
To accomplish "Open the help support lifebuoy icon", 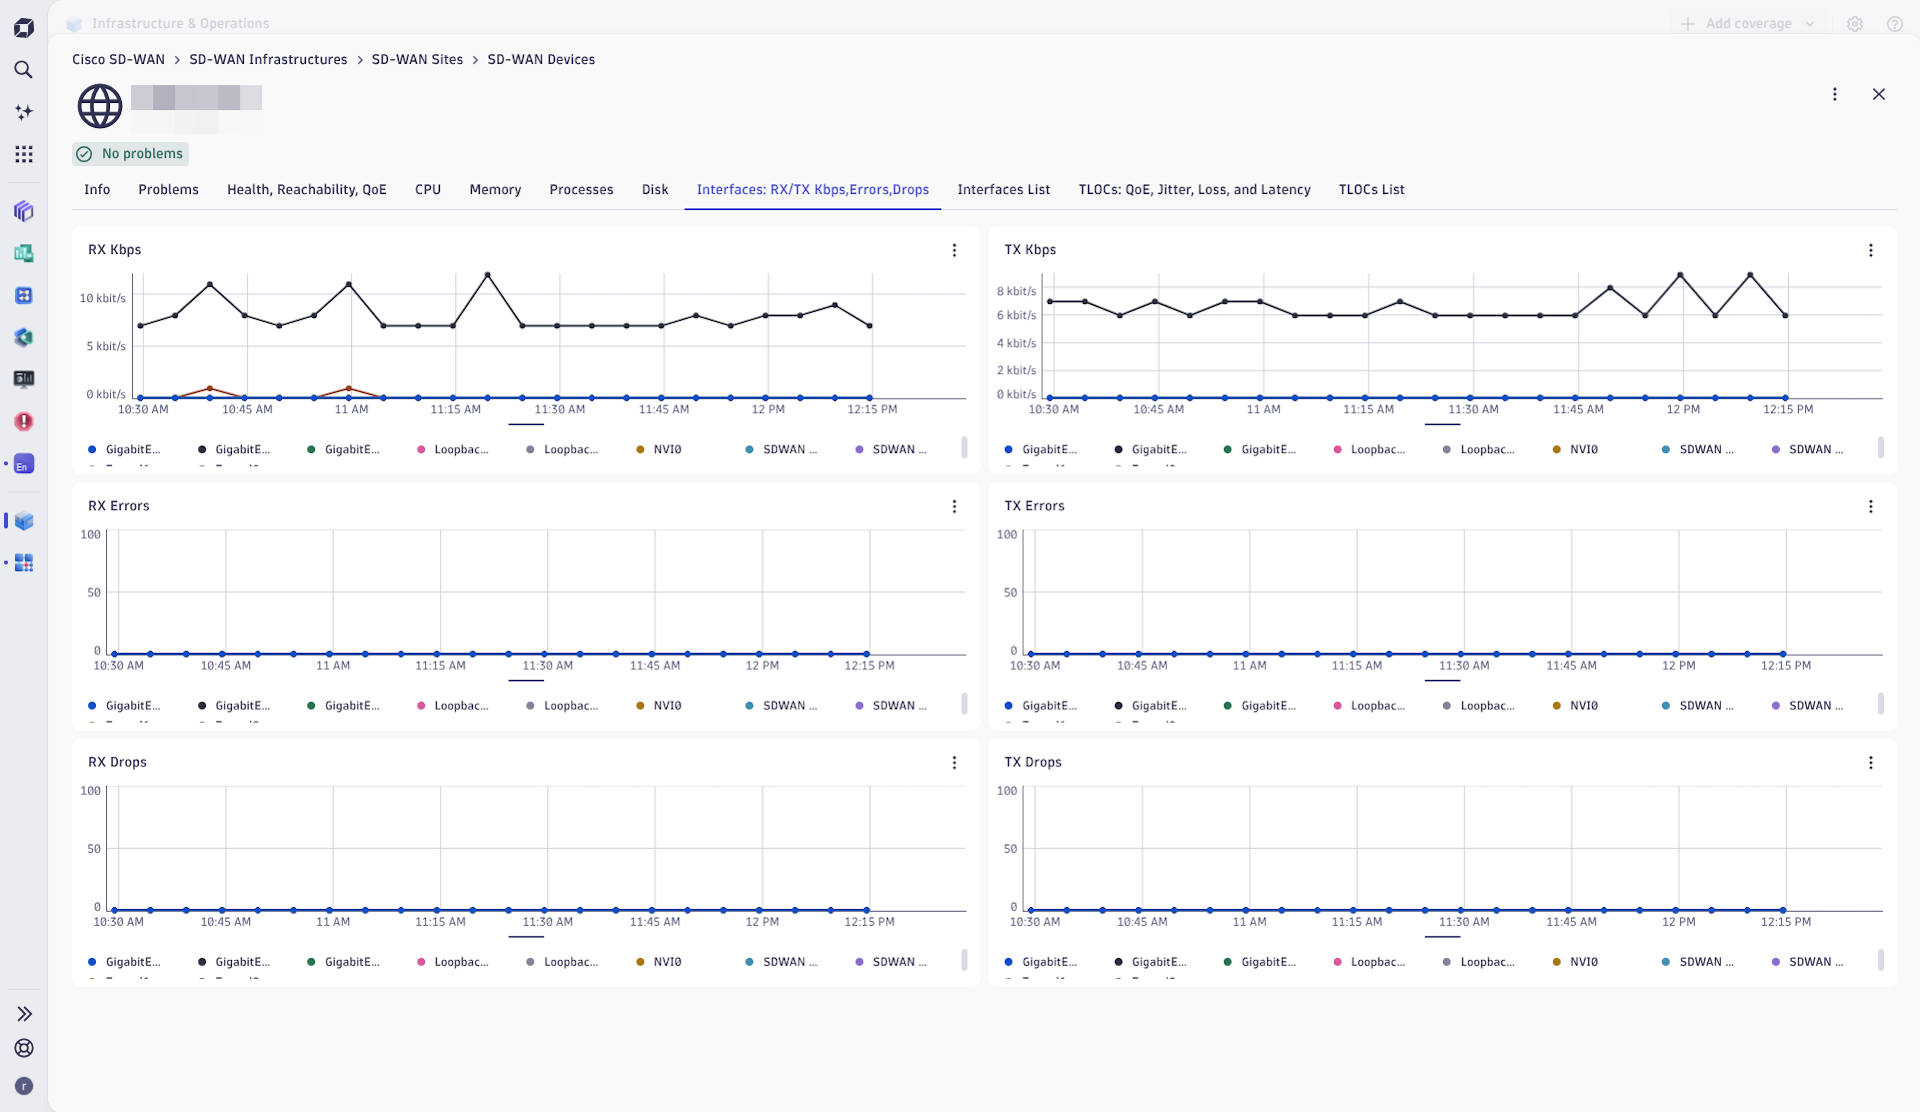I will click(x=24, y=1048).
